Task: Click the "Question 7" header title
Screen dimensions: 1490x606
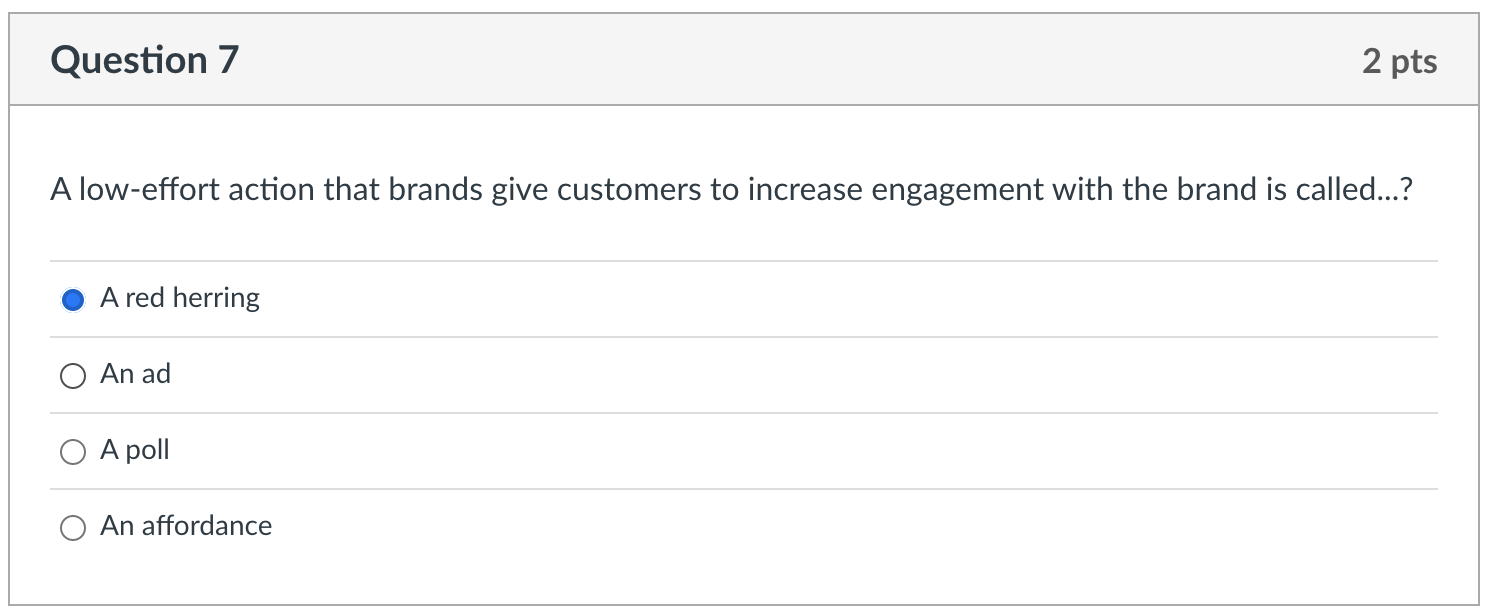Action: point(145,59)
